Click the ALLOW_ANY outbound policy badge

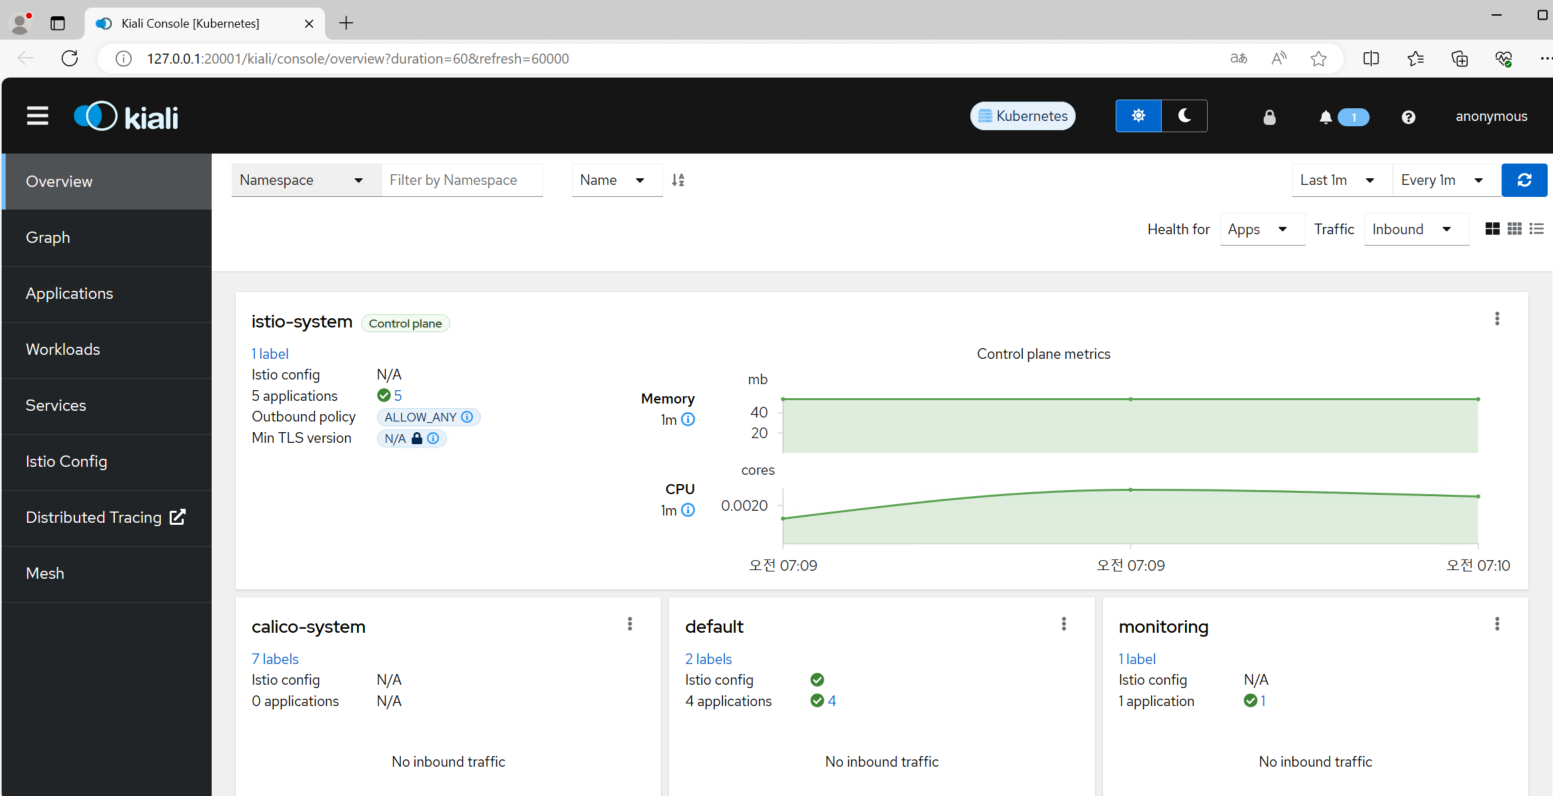[429, 417]
